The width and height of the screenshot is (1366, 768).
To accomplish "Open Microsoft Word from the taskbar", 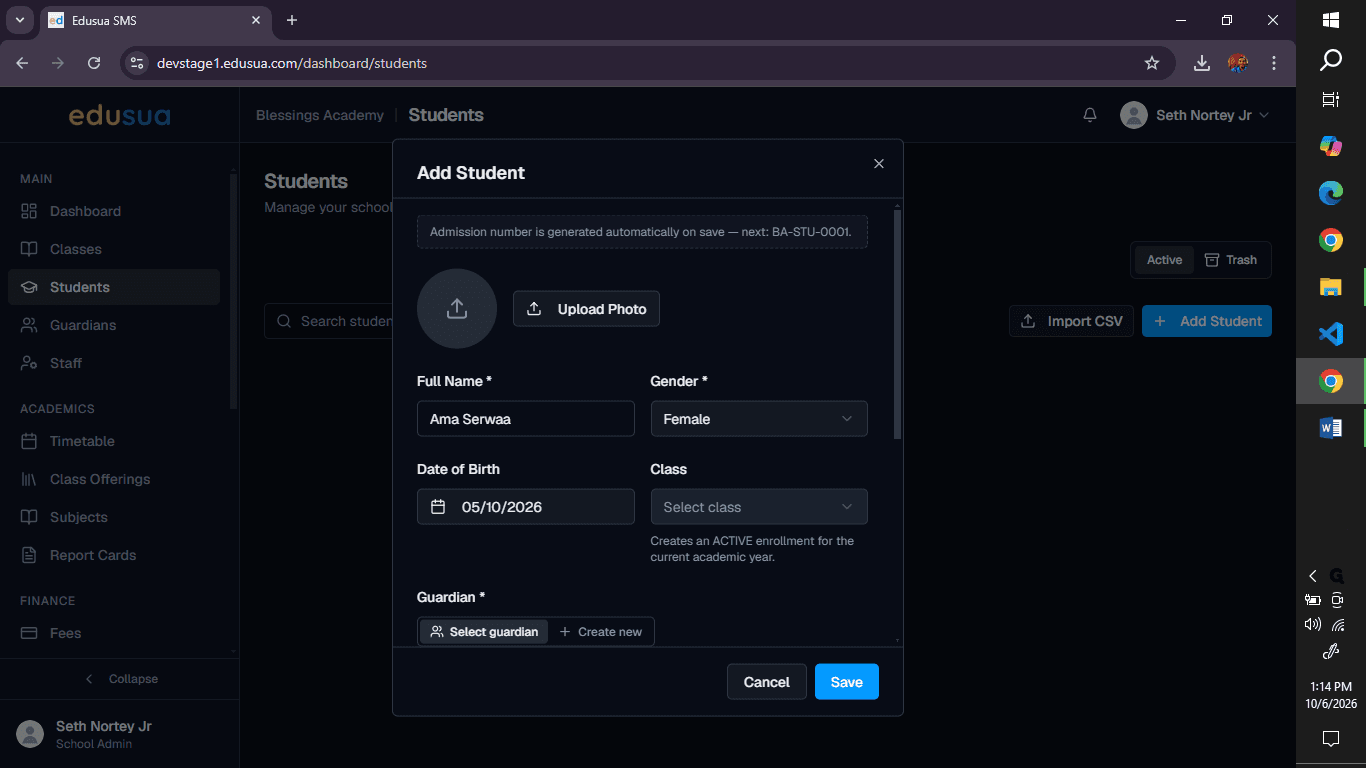I will click(x=1330, y=428).
